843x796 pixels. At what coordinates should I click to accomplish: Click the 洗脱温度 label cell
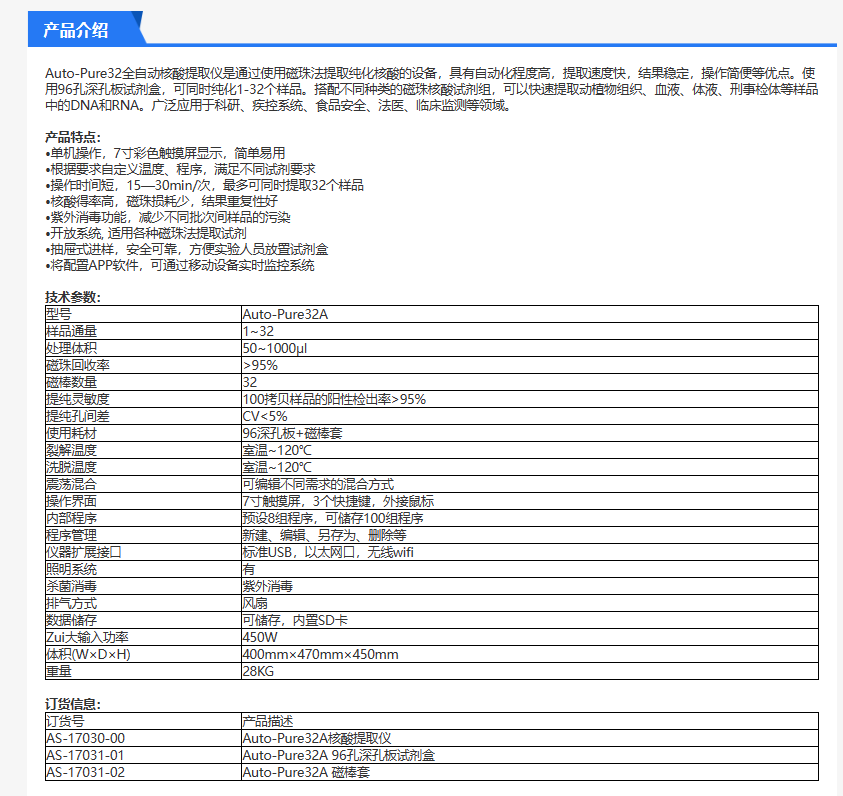coord(144,468)
